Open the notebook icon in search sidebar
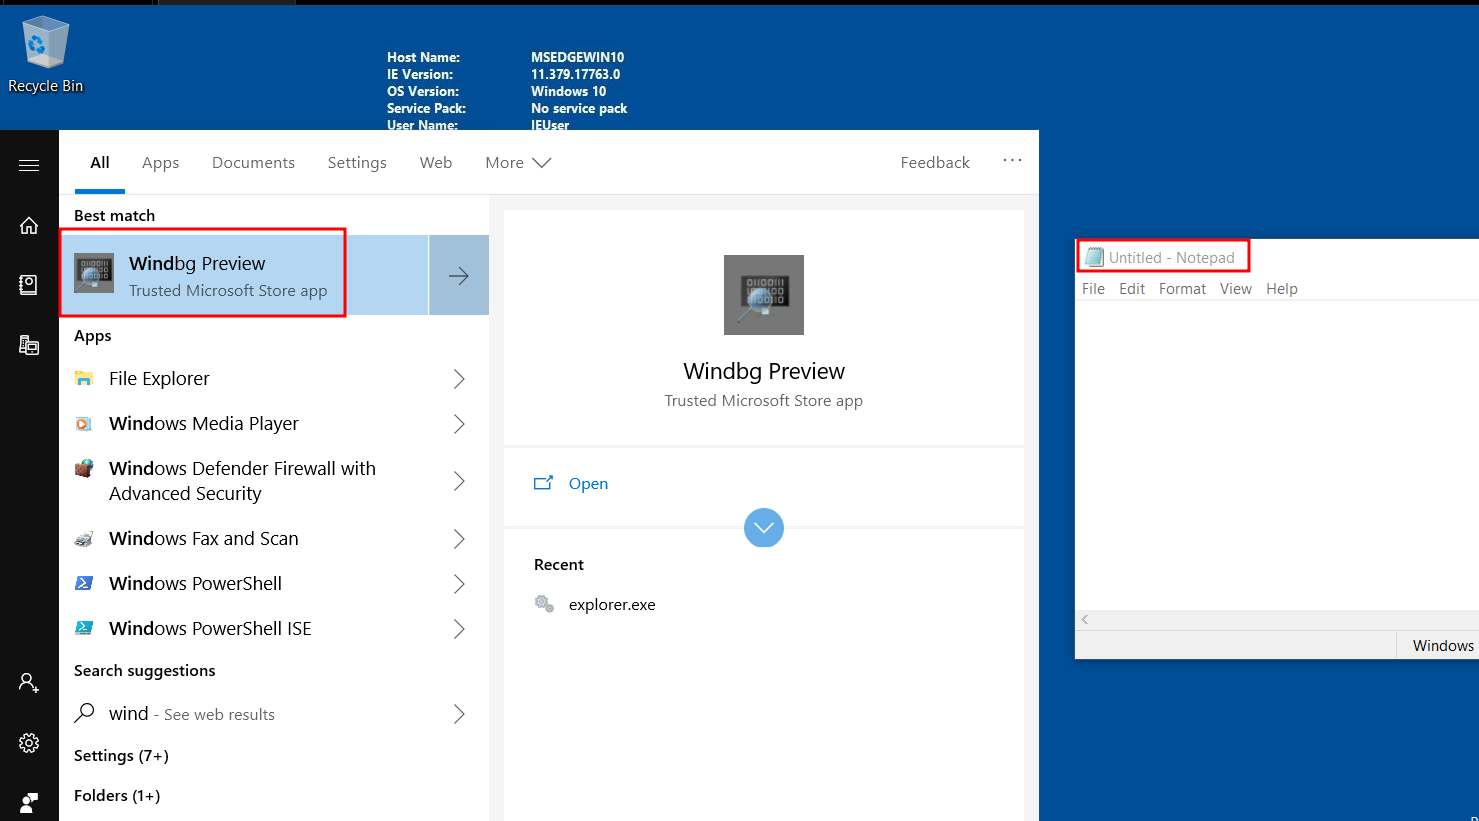Screen dimensions: 1479x821 [x=29, y=285]
